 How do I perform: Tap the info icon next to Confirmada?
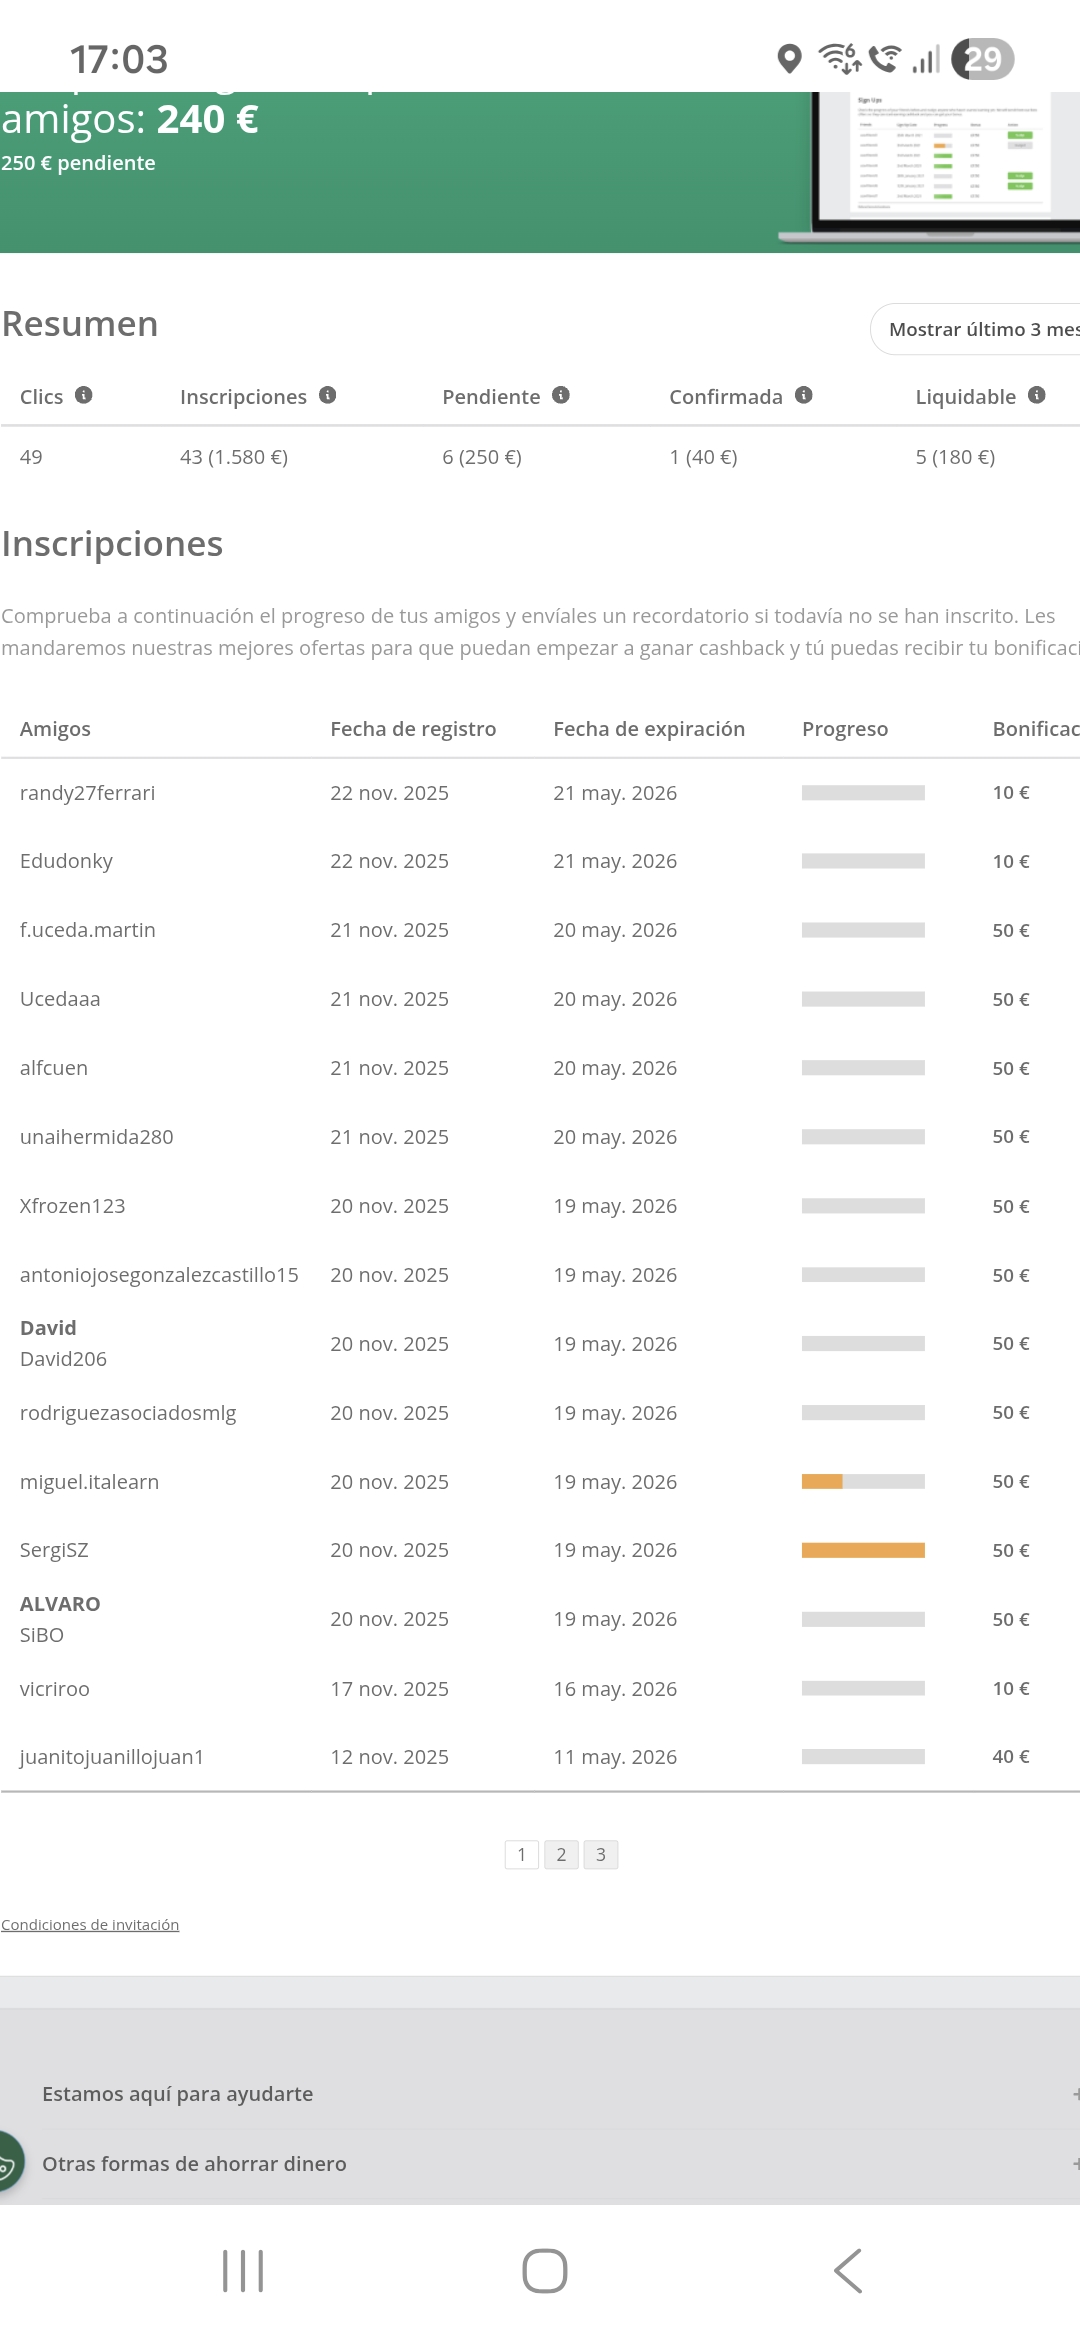click(804, 395)
